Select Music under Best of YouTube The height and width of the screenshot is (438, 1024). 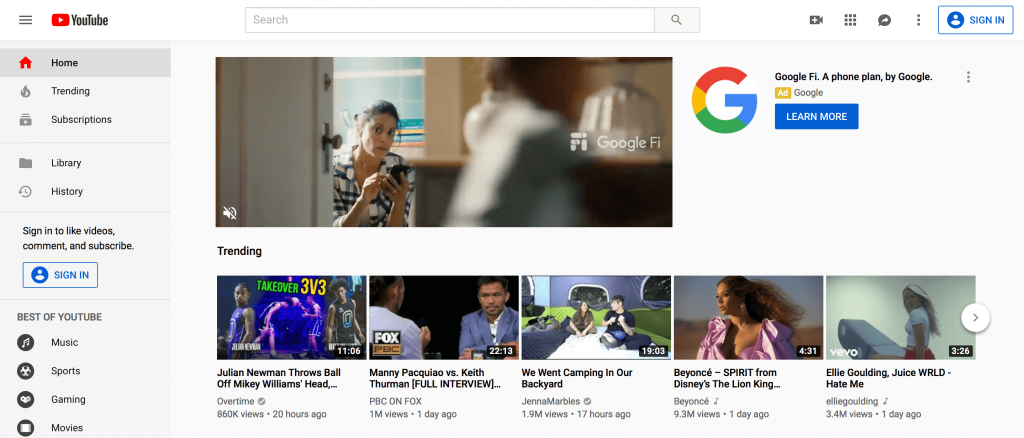[86, 342]
